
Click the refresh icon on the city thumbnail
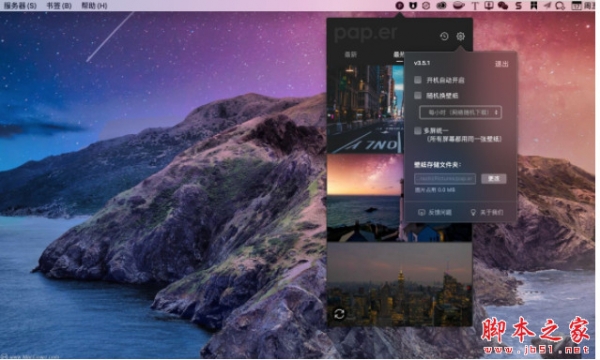tap(339, 314)
